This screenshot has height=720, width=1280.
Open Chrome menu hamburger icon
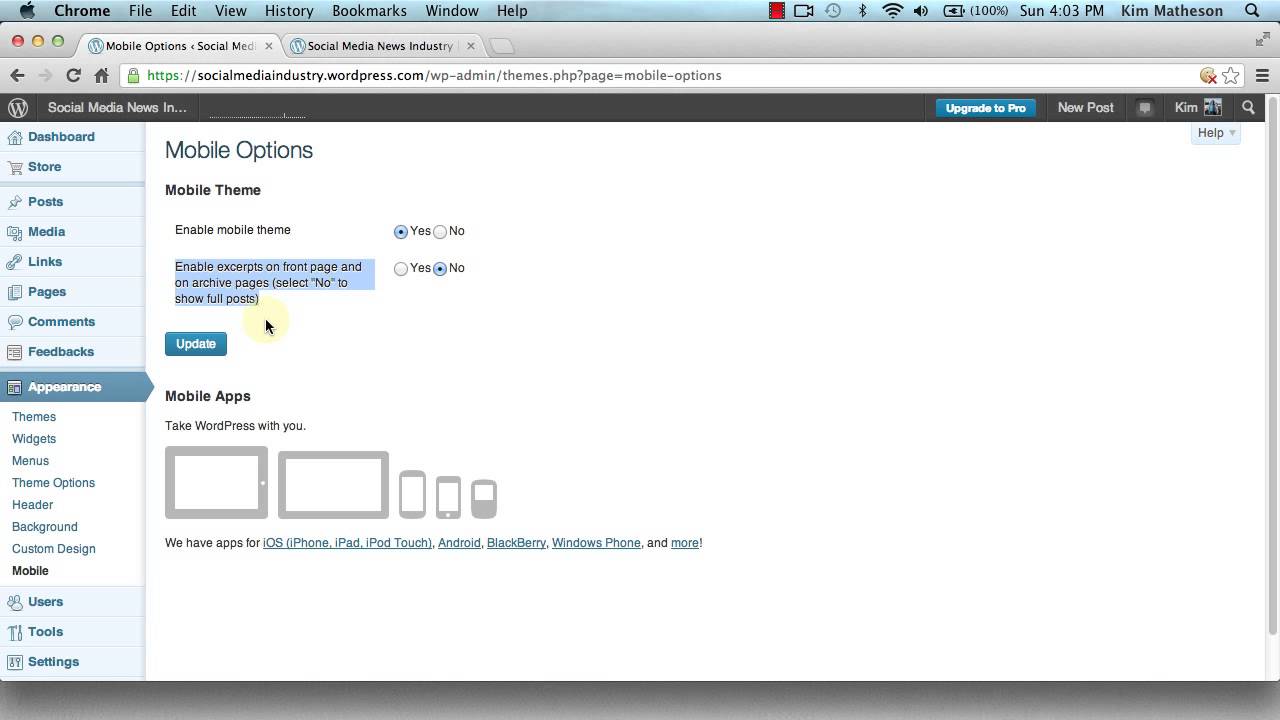[1262, 75]
